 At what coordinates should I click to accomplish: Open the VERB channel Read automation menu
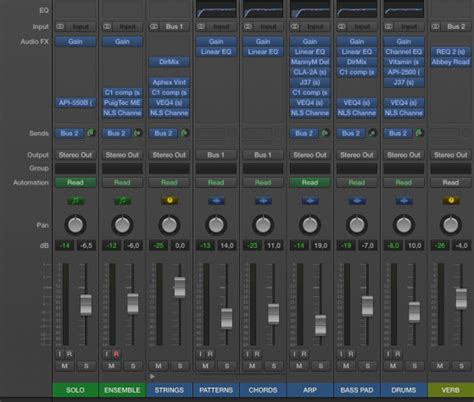(451, 182)
